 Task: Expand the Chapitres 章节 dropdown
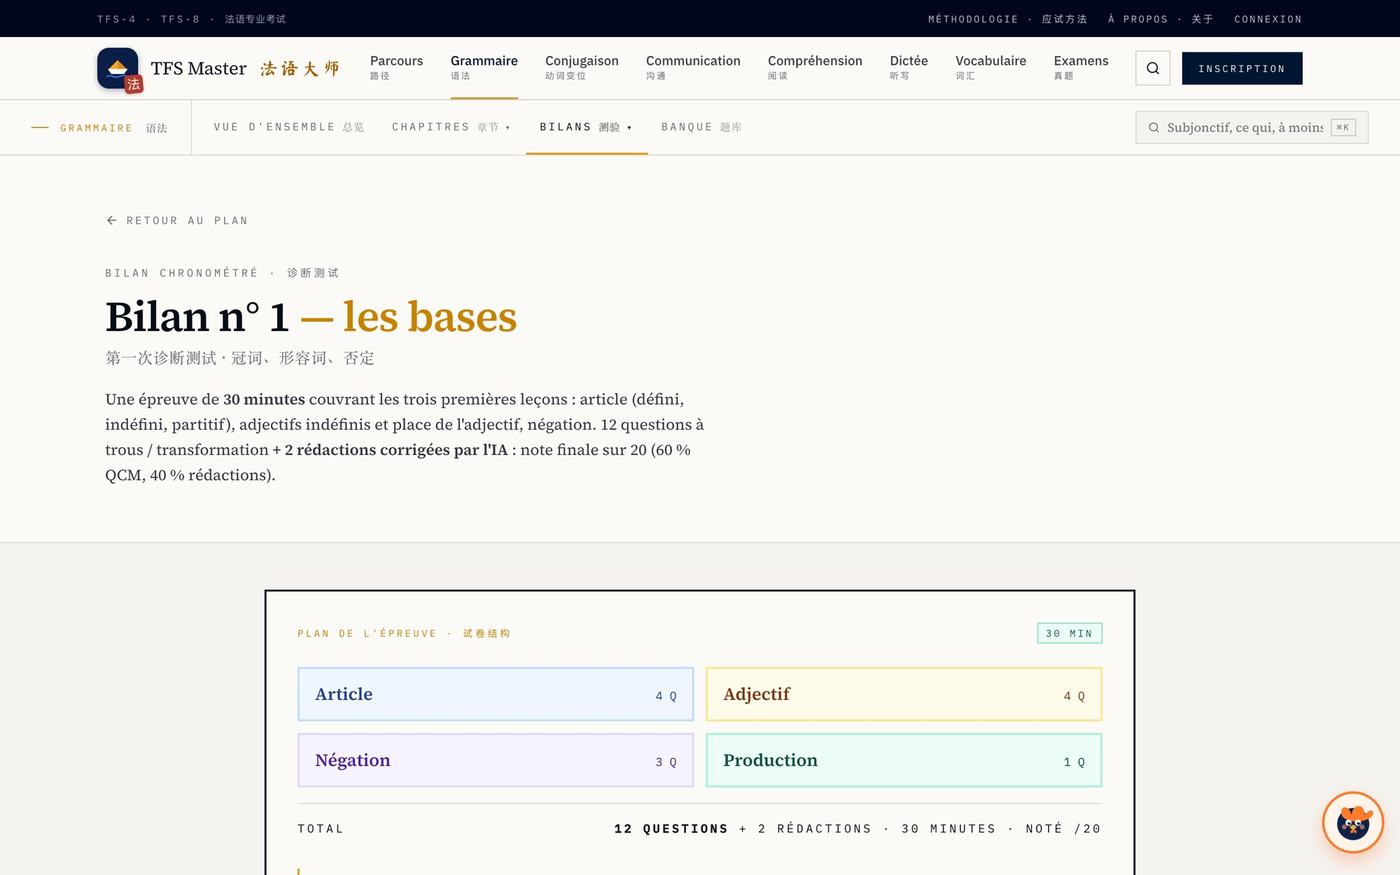click(451, 127)
